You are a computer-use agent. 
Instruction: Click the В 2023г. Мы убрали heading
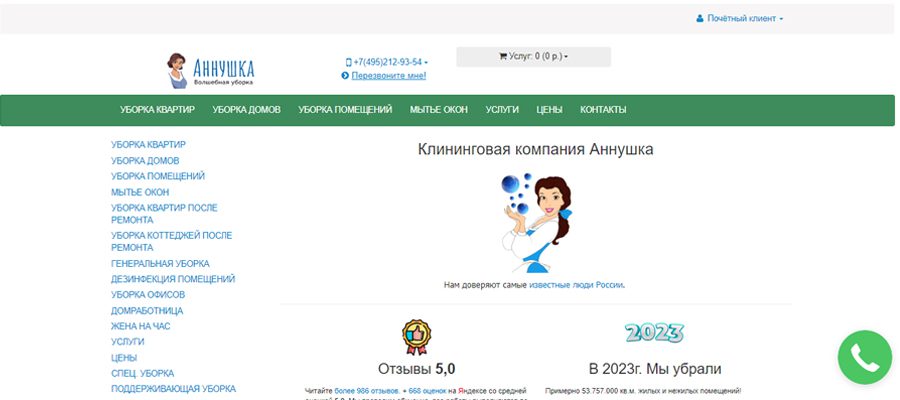click(655, 368)
